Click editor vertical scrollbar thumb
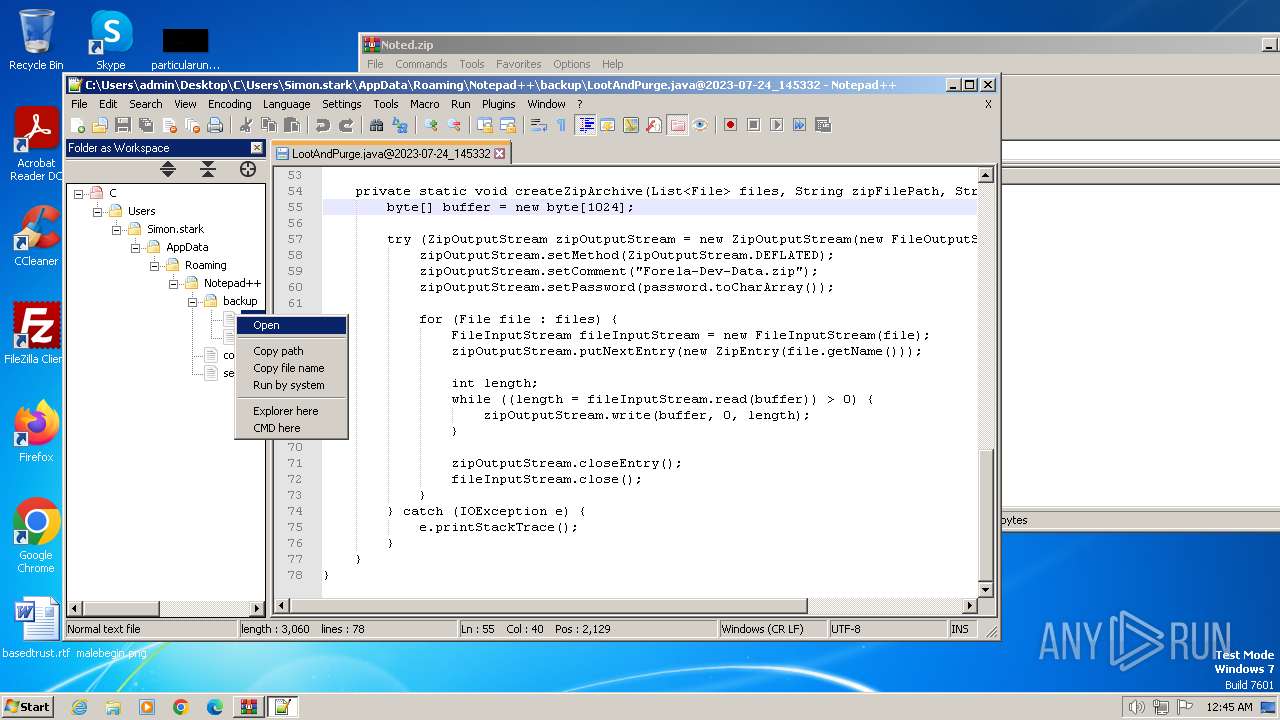The width and height of the screenshot is (1280, 720). tap(986, 515)
